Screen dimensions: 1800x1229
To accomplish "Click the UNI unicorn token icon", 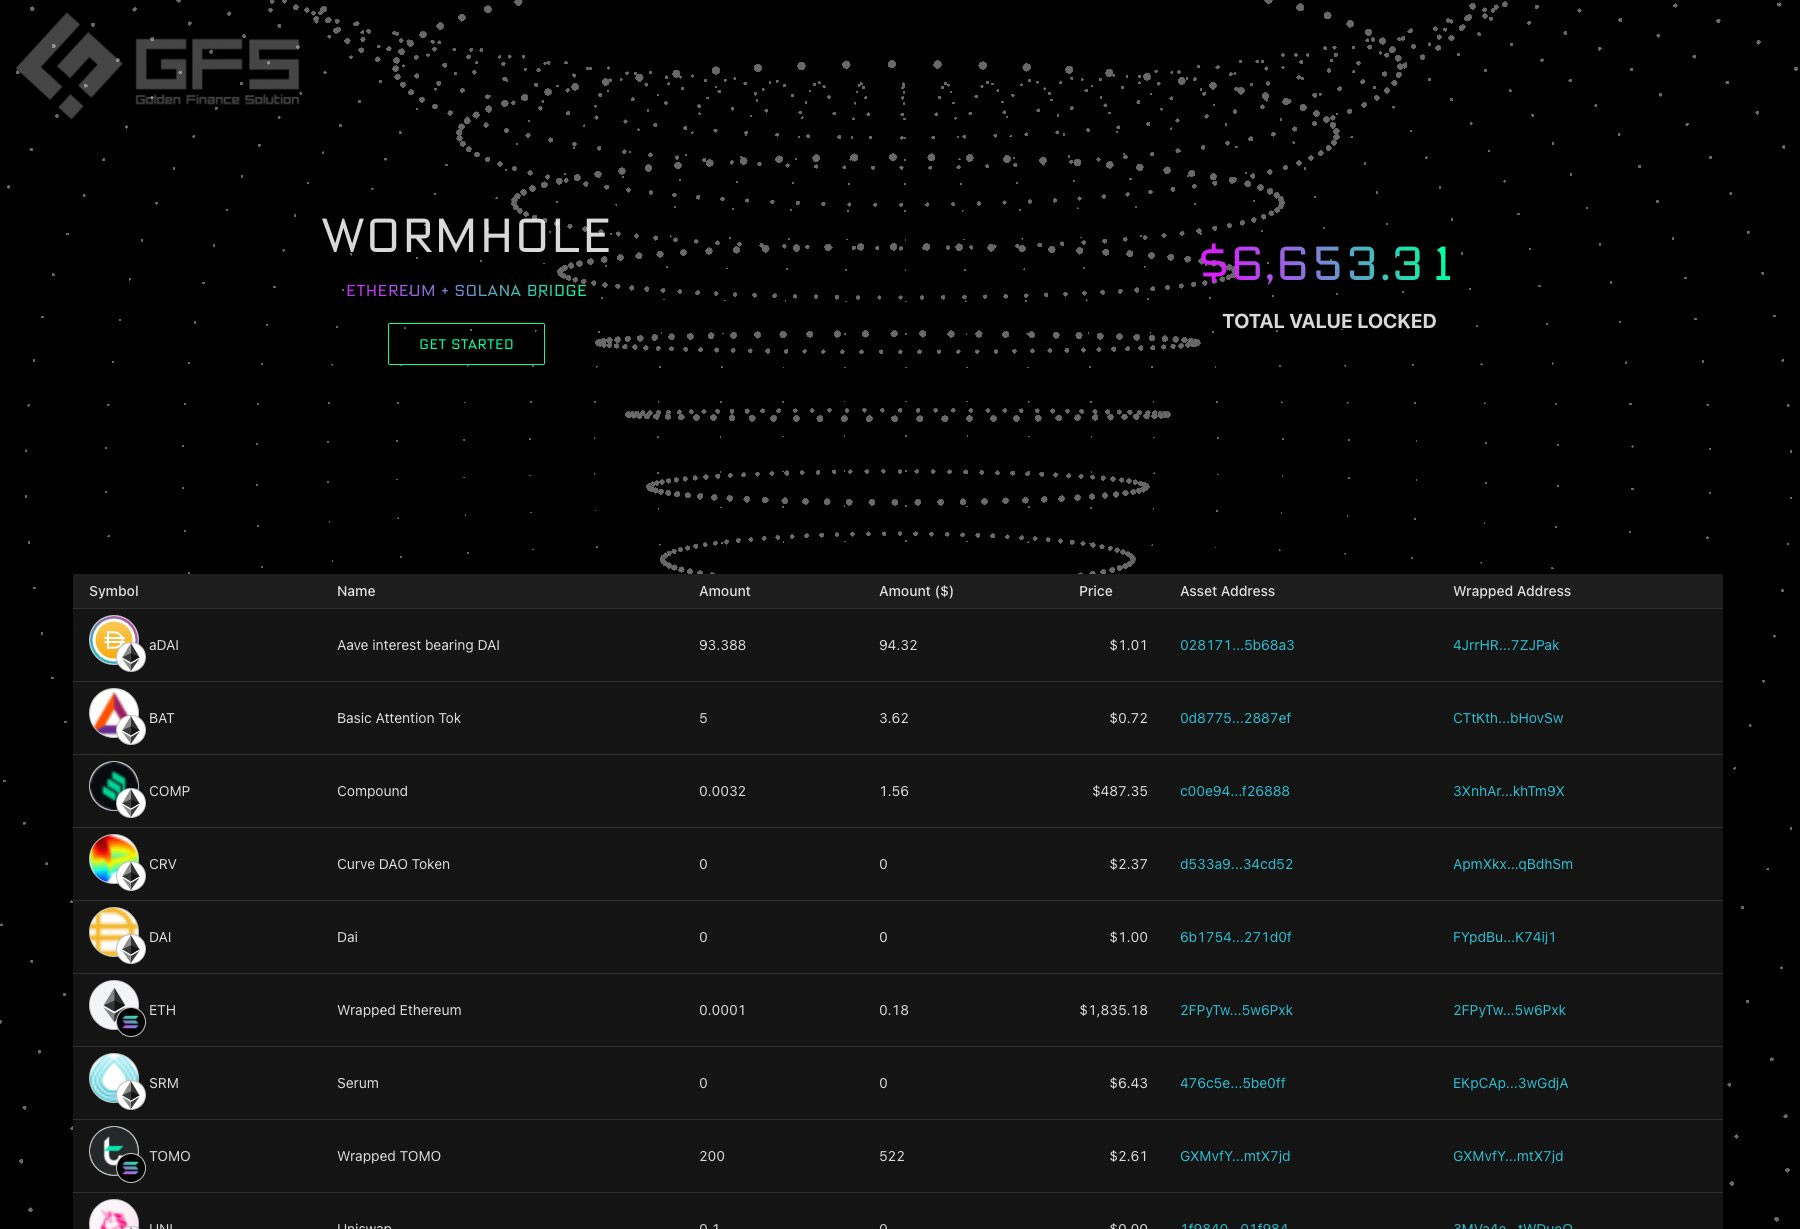I will tap(114, 1214).
